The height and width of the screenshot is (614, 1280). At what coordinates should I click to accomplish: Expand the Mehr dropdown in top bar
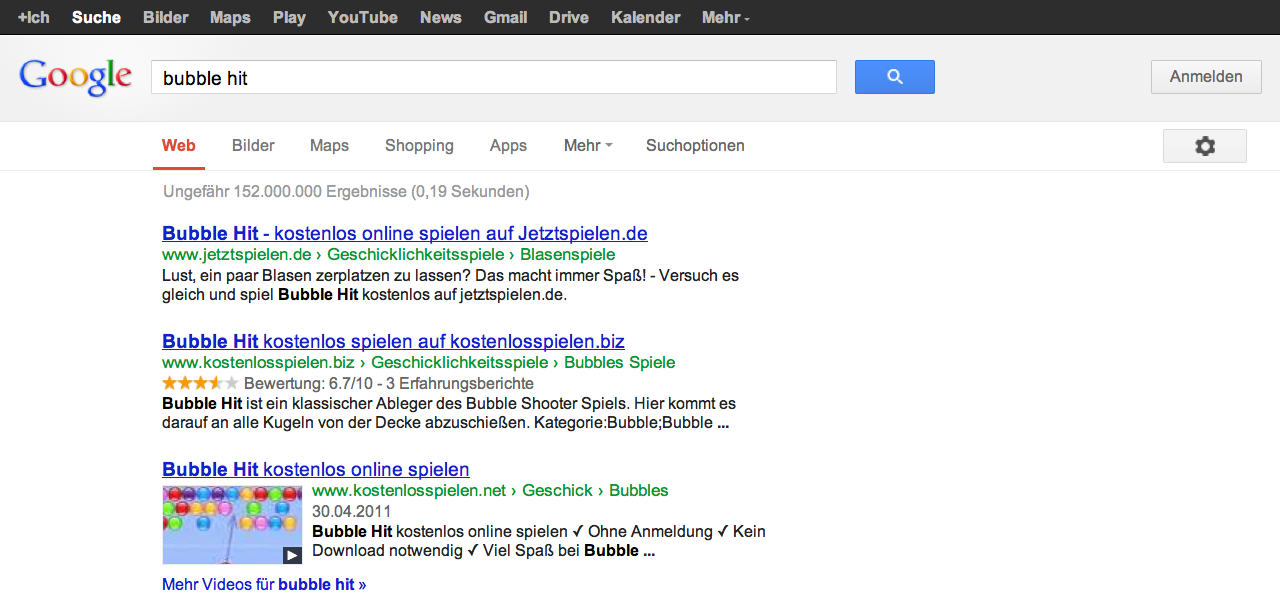tap(725, 17)
